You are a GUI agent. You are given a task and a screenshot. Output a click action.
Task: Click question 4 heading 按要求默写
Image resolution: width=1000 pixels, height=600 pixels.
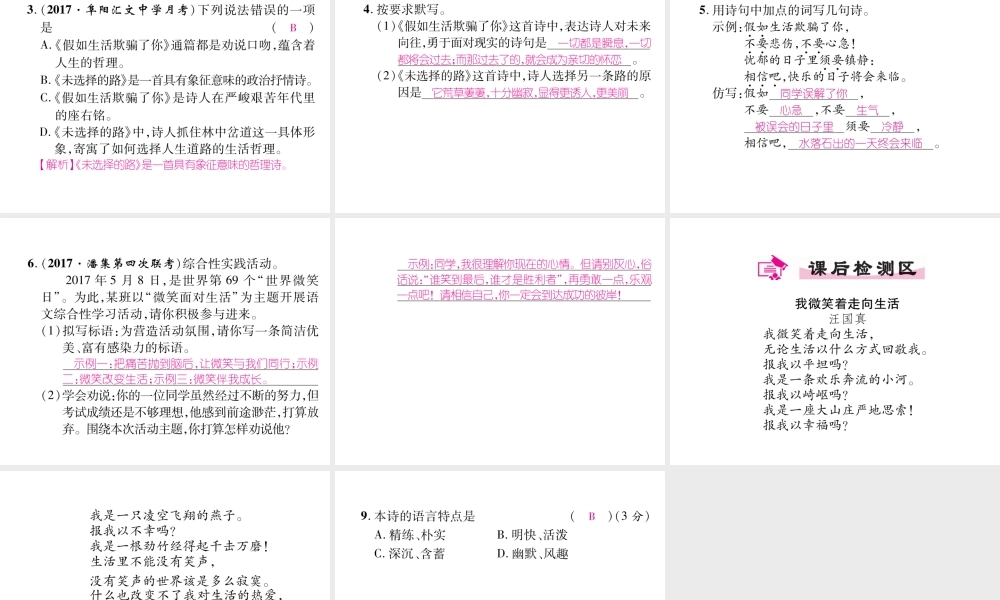click(x=406, y=10)
